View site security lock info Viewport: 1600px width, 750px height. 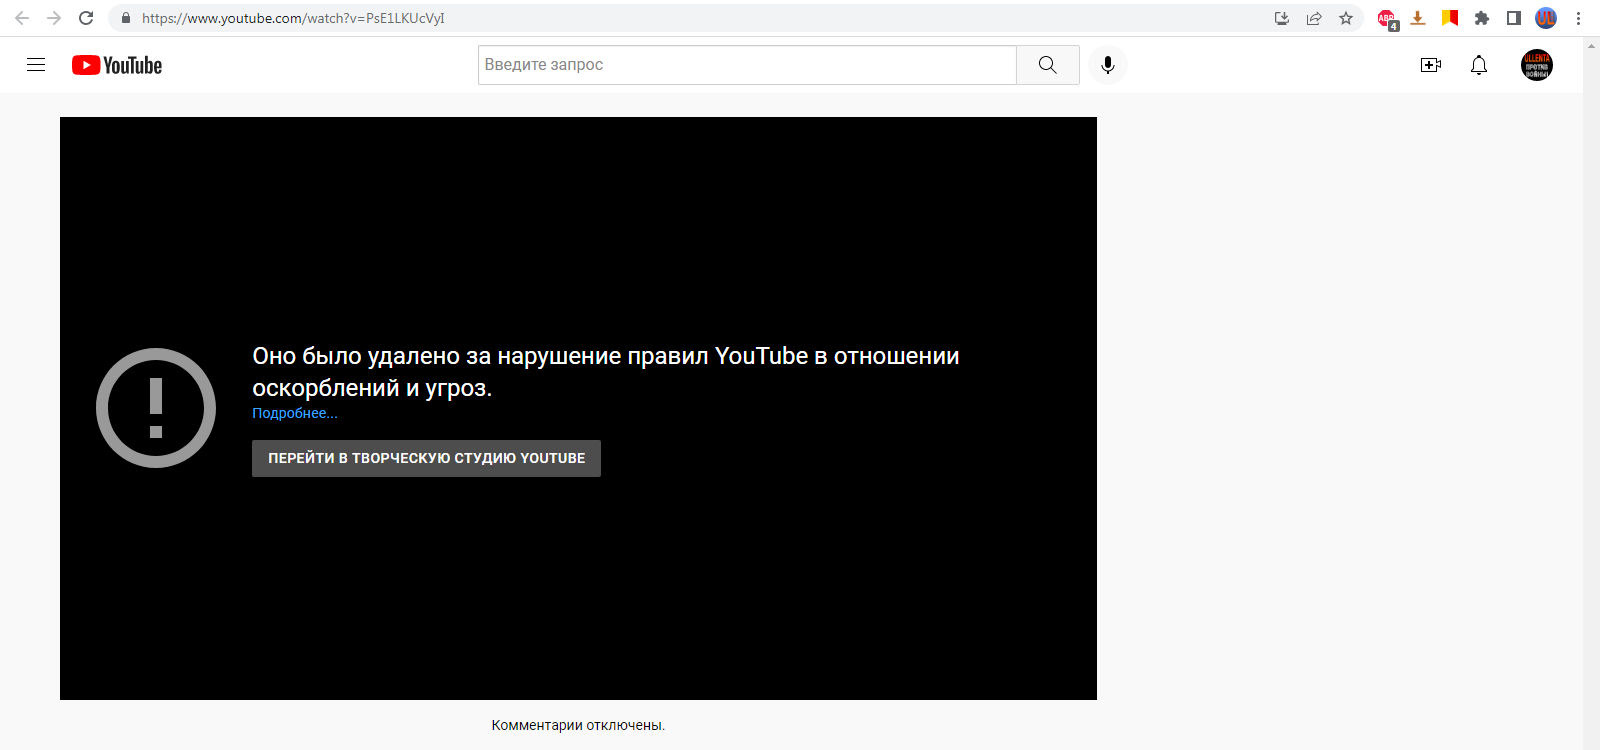(126, 18)
